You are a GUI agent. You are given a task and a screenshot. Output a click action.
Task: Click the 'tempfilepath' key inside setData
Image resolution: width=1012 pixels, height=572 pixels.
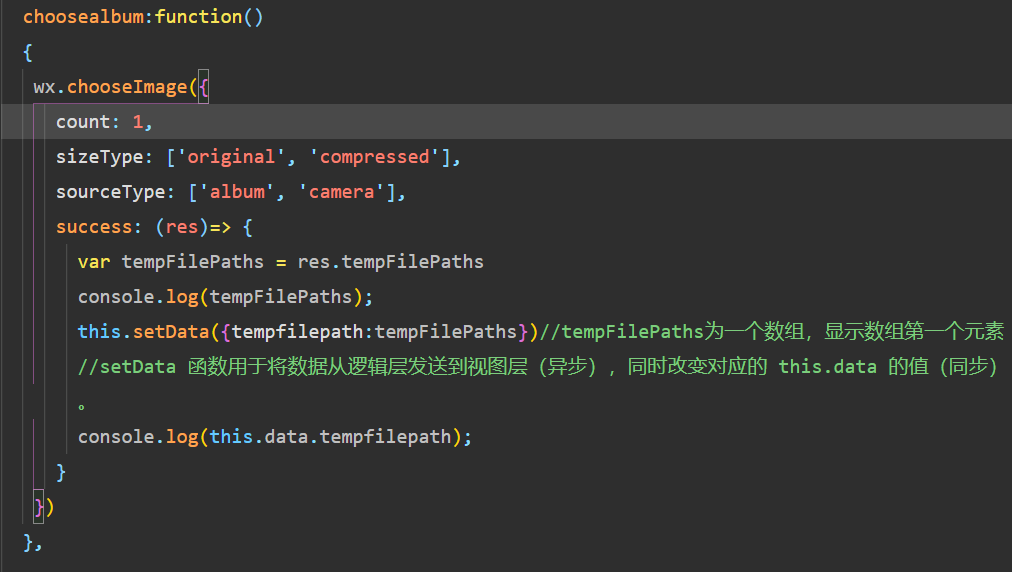298,331
